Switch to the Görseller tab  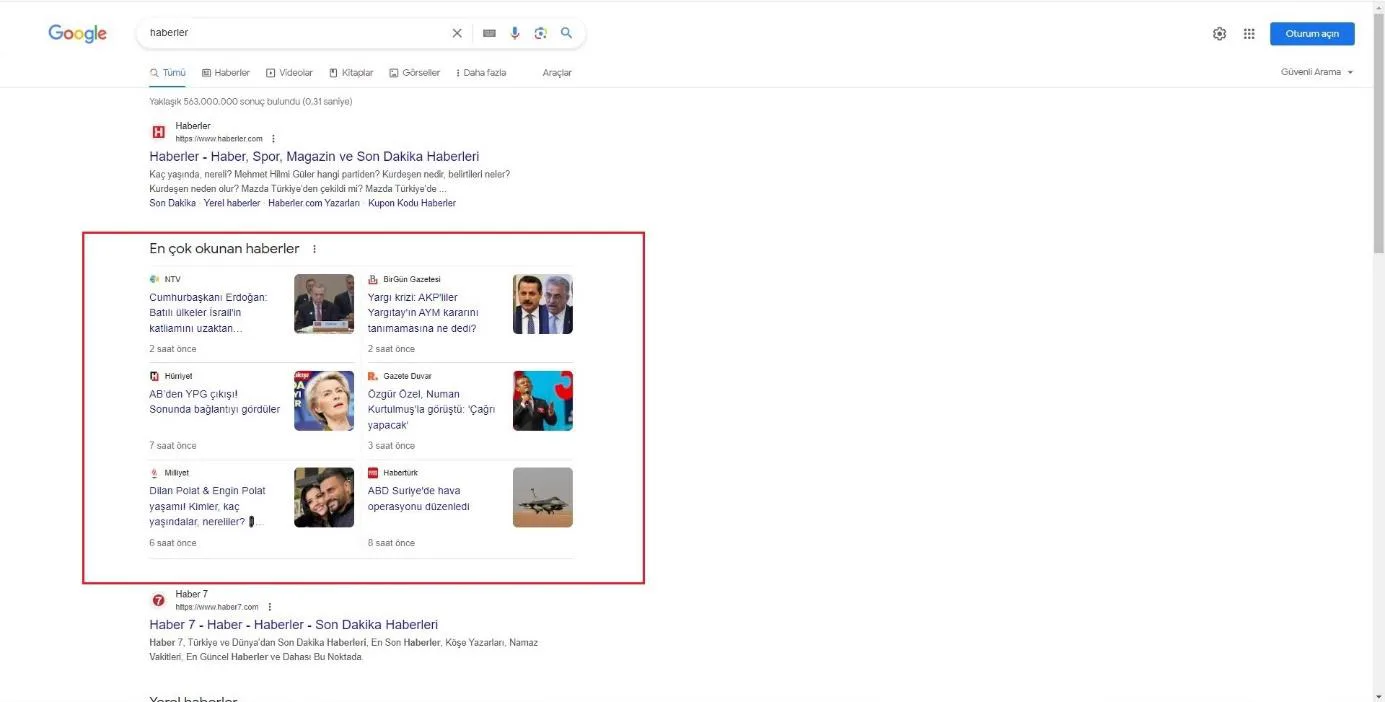tap(414, 73)
